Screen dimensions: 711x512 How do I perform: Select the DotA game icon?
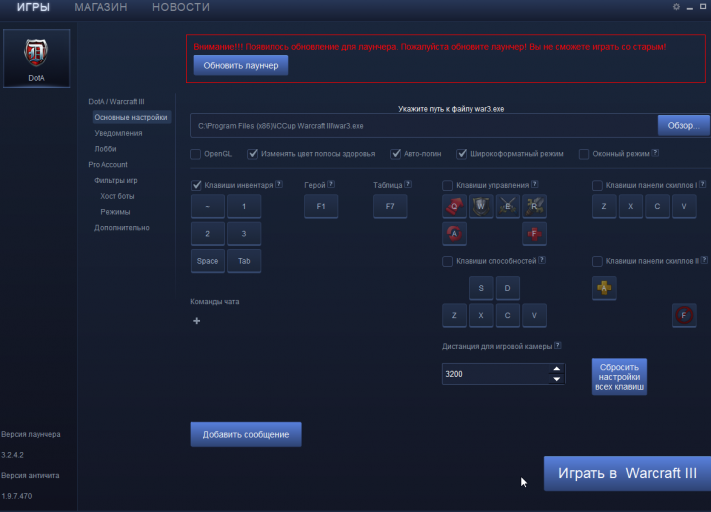coord(36,58)
